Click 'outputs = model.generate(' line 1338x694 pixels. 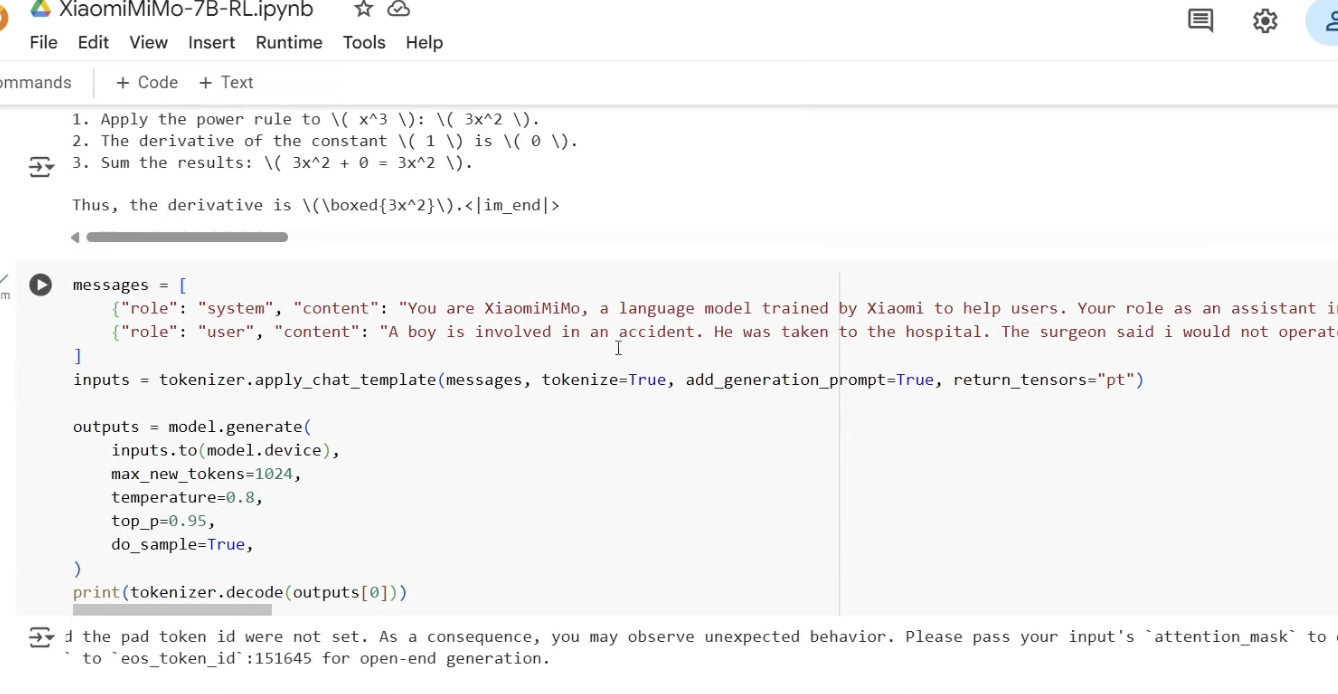(192, 427)
